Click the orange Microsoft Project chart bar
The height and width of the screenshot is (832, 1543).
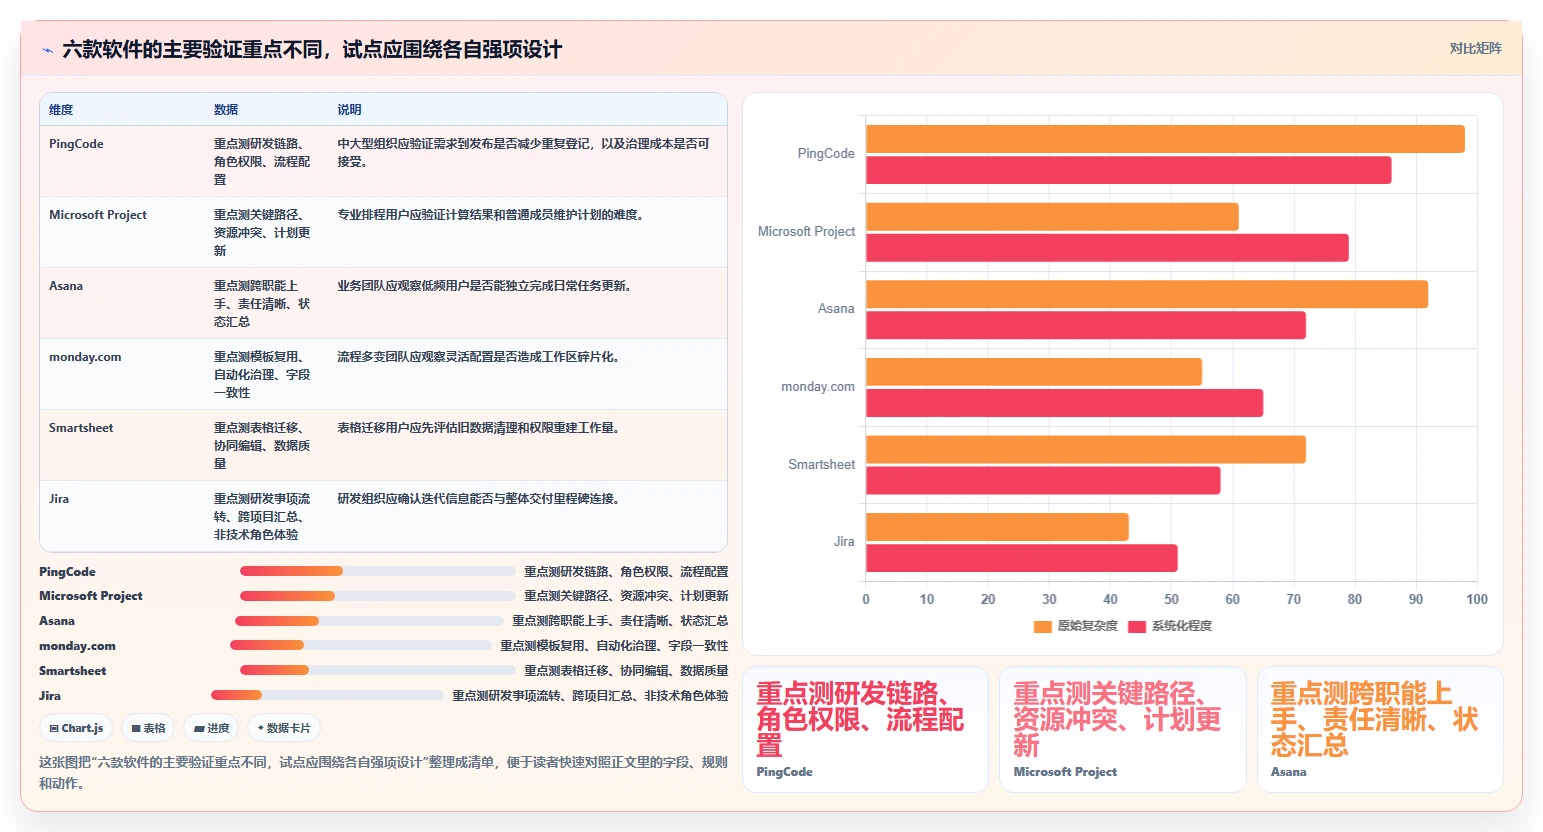click(1052, 217)
